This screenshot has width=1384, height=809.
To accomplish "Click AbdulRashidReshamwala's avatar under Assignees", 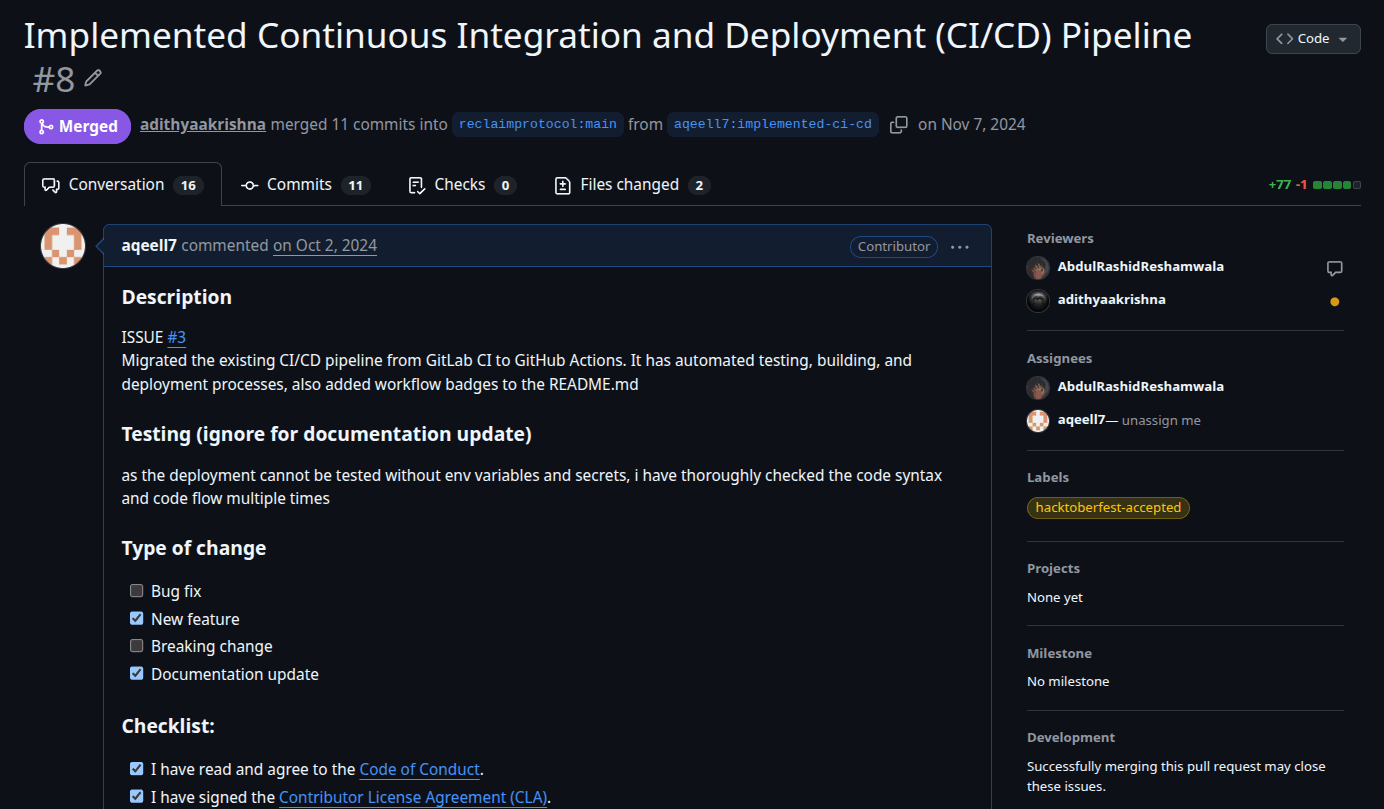I will (1038, 387).
